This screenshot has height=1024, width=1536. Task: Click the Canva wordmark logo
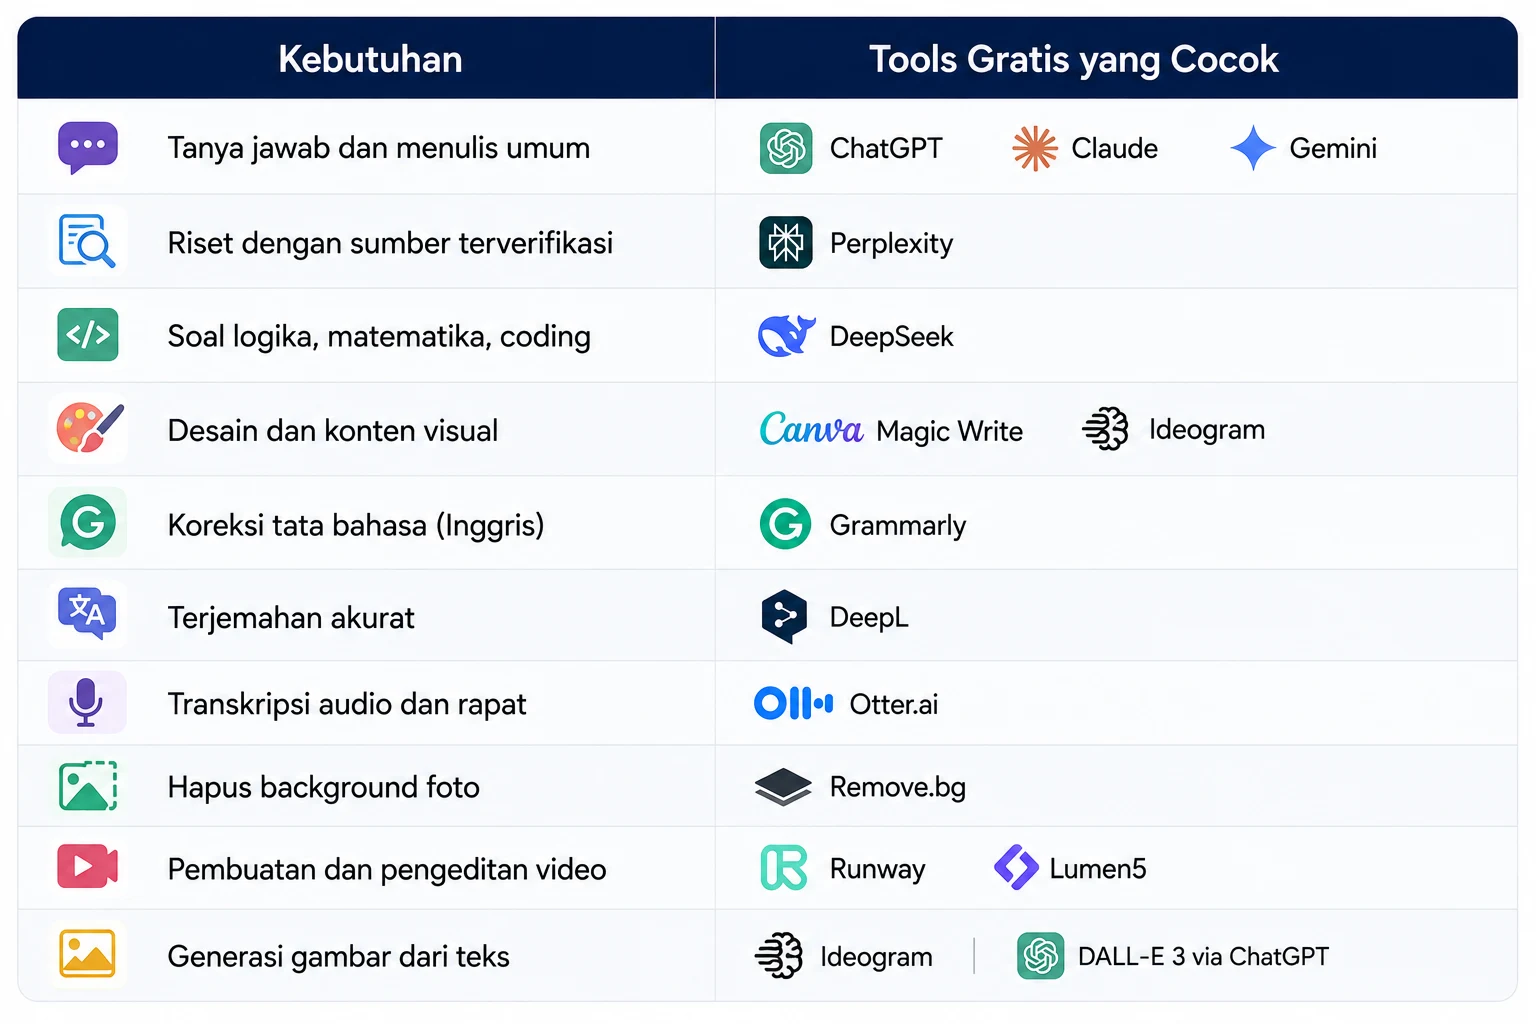(x=811, y=429)
